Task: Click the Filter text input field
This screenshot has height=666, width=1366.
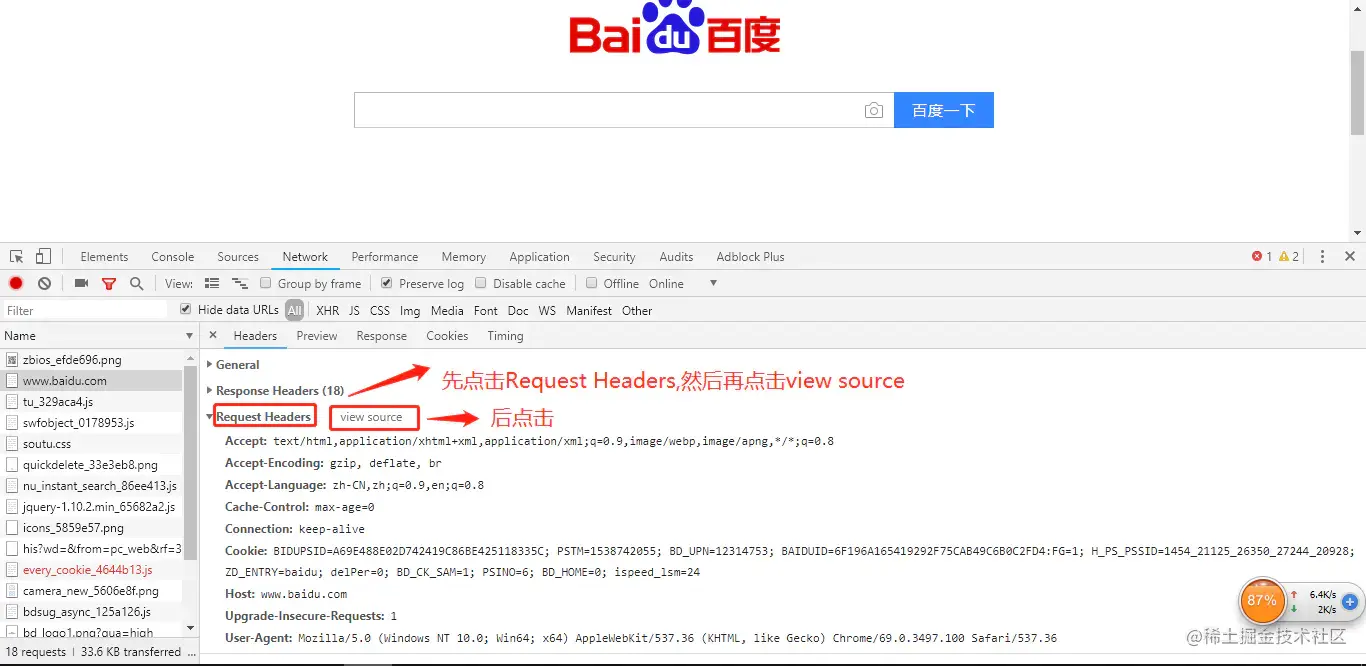Action: pos(85,311)
